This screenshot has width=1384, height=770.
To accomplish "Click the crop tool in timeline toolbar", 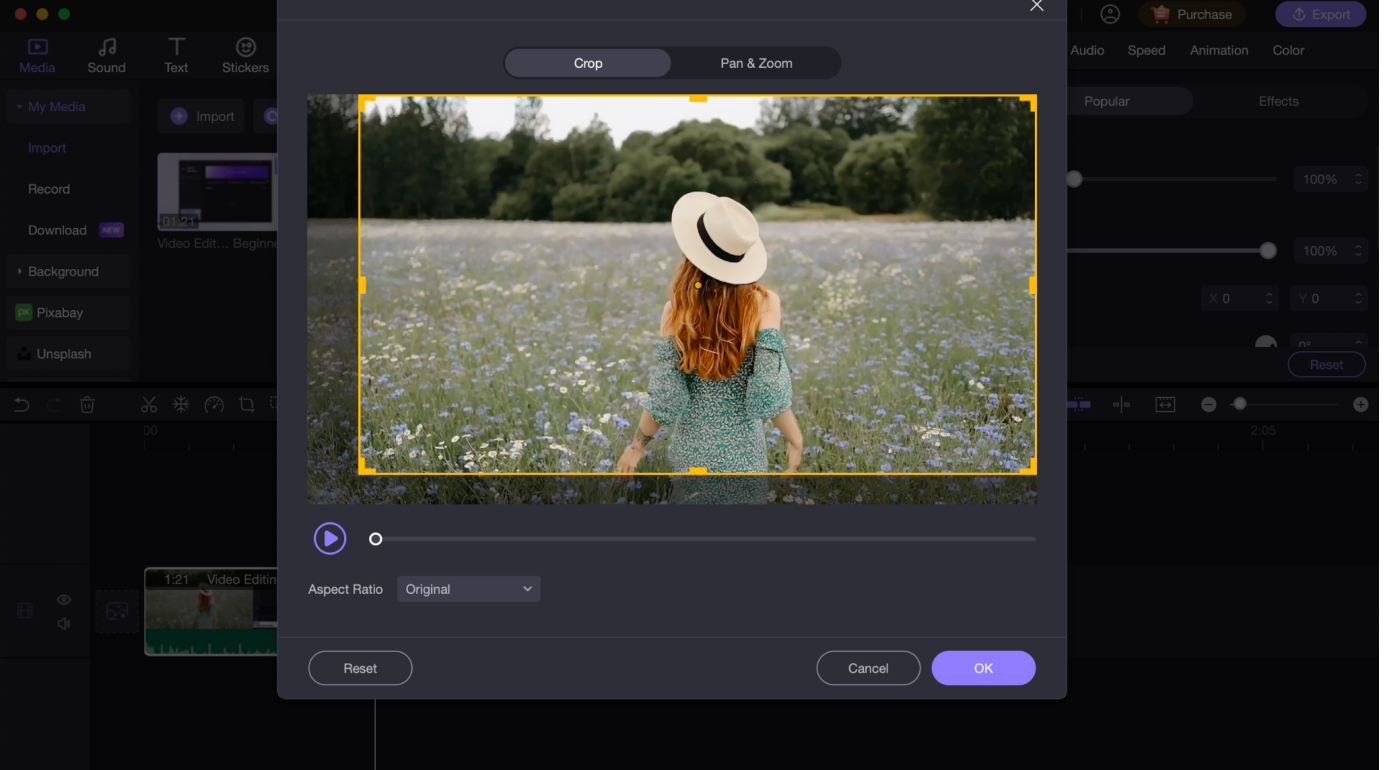I will point(246,405).
